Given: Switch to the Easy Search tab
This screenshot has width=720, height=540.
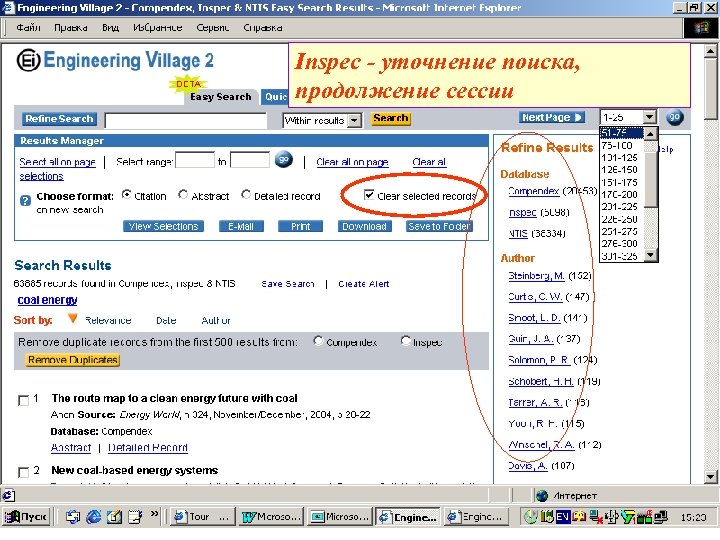Looking at the screenshot, I should [220, 97].
